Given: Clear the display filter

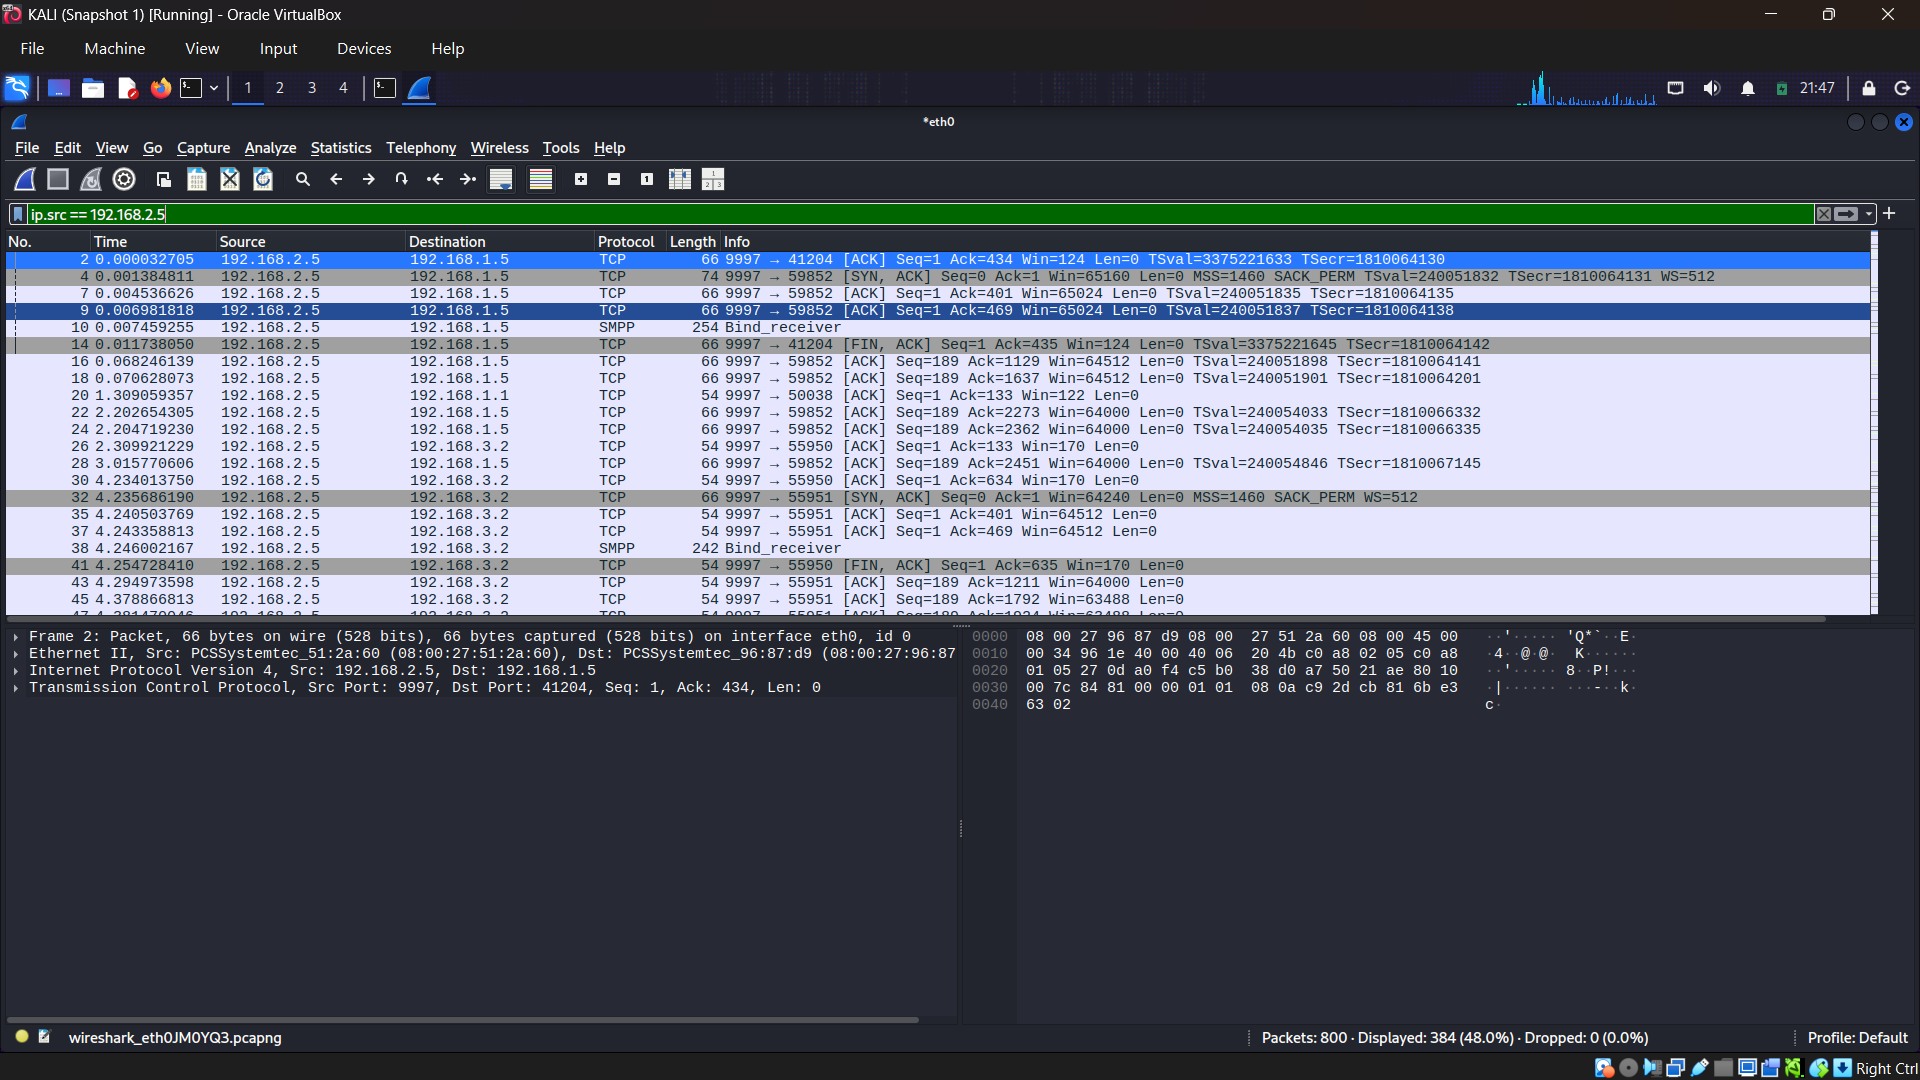Looking at the screenshot, I should (x=1824, y=214).
